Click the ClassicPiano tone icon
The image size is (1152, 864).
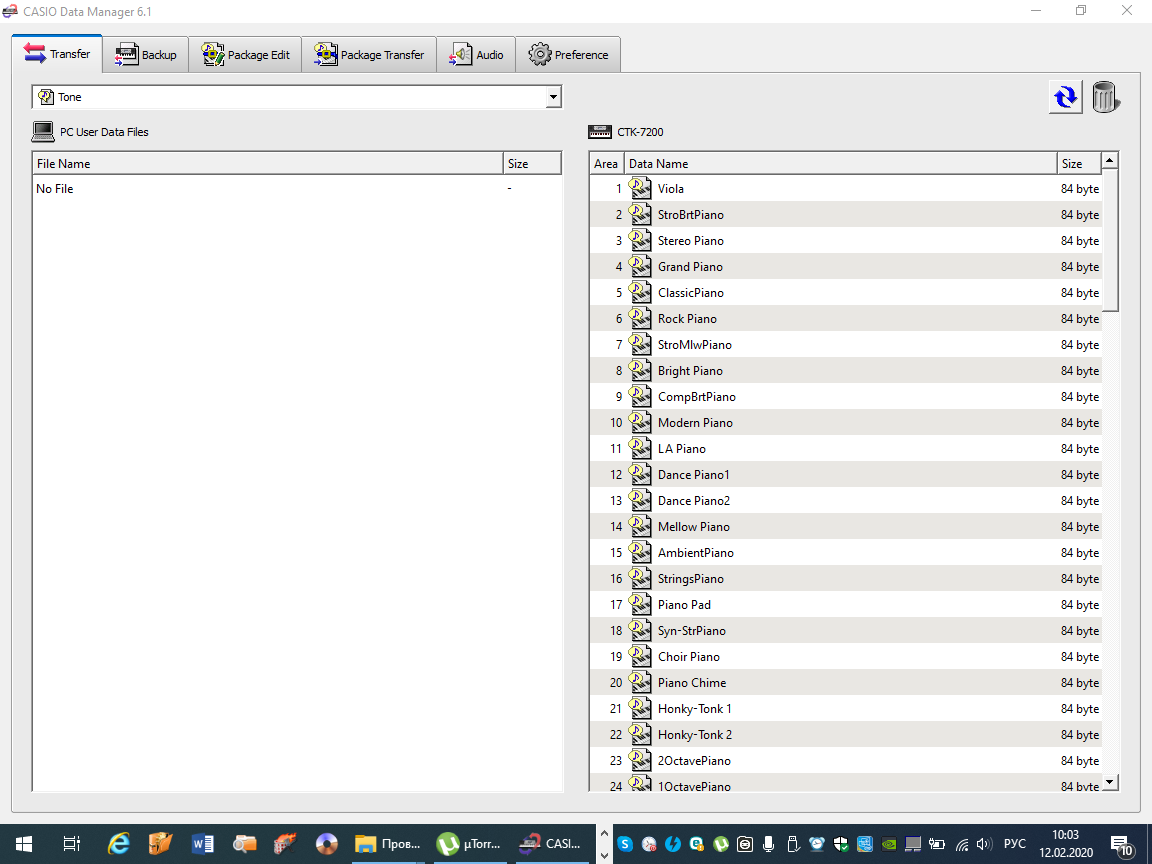click(x=640, y=292)
